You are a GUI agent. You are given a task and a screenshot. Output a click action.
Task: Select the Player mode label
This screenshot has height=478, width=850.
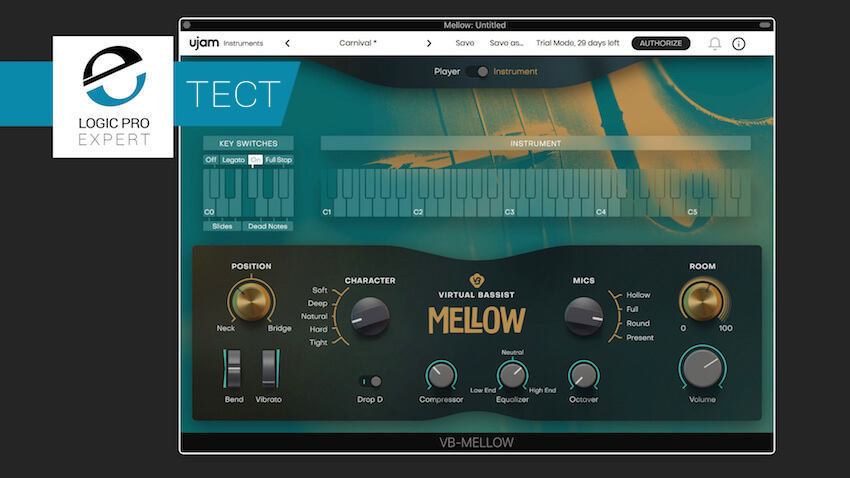point(447,72)
